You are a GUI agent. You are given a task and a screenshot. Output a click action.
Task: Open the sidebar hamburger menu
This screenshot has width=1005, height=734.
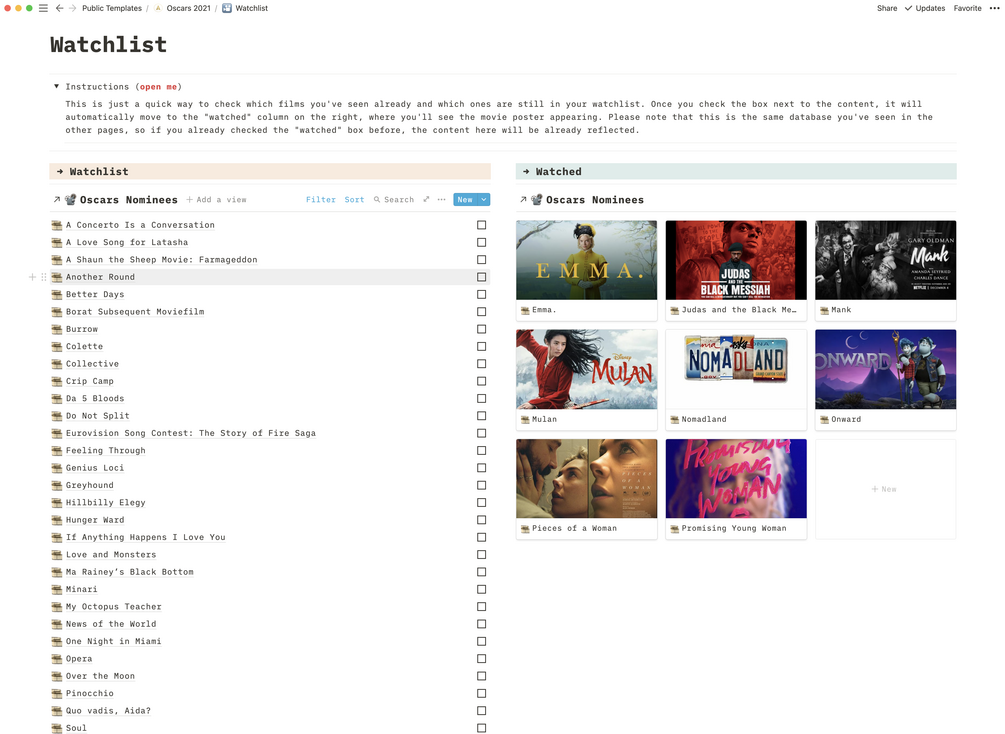tap(43, 8)
